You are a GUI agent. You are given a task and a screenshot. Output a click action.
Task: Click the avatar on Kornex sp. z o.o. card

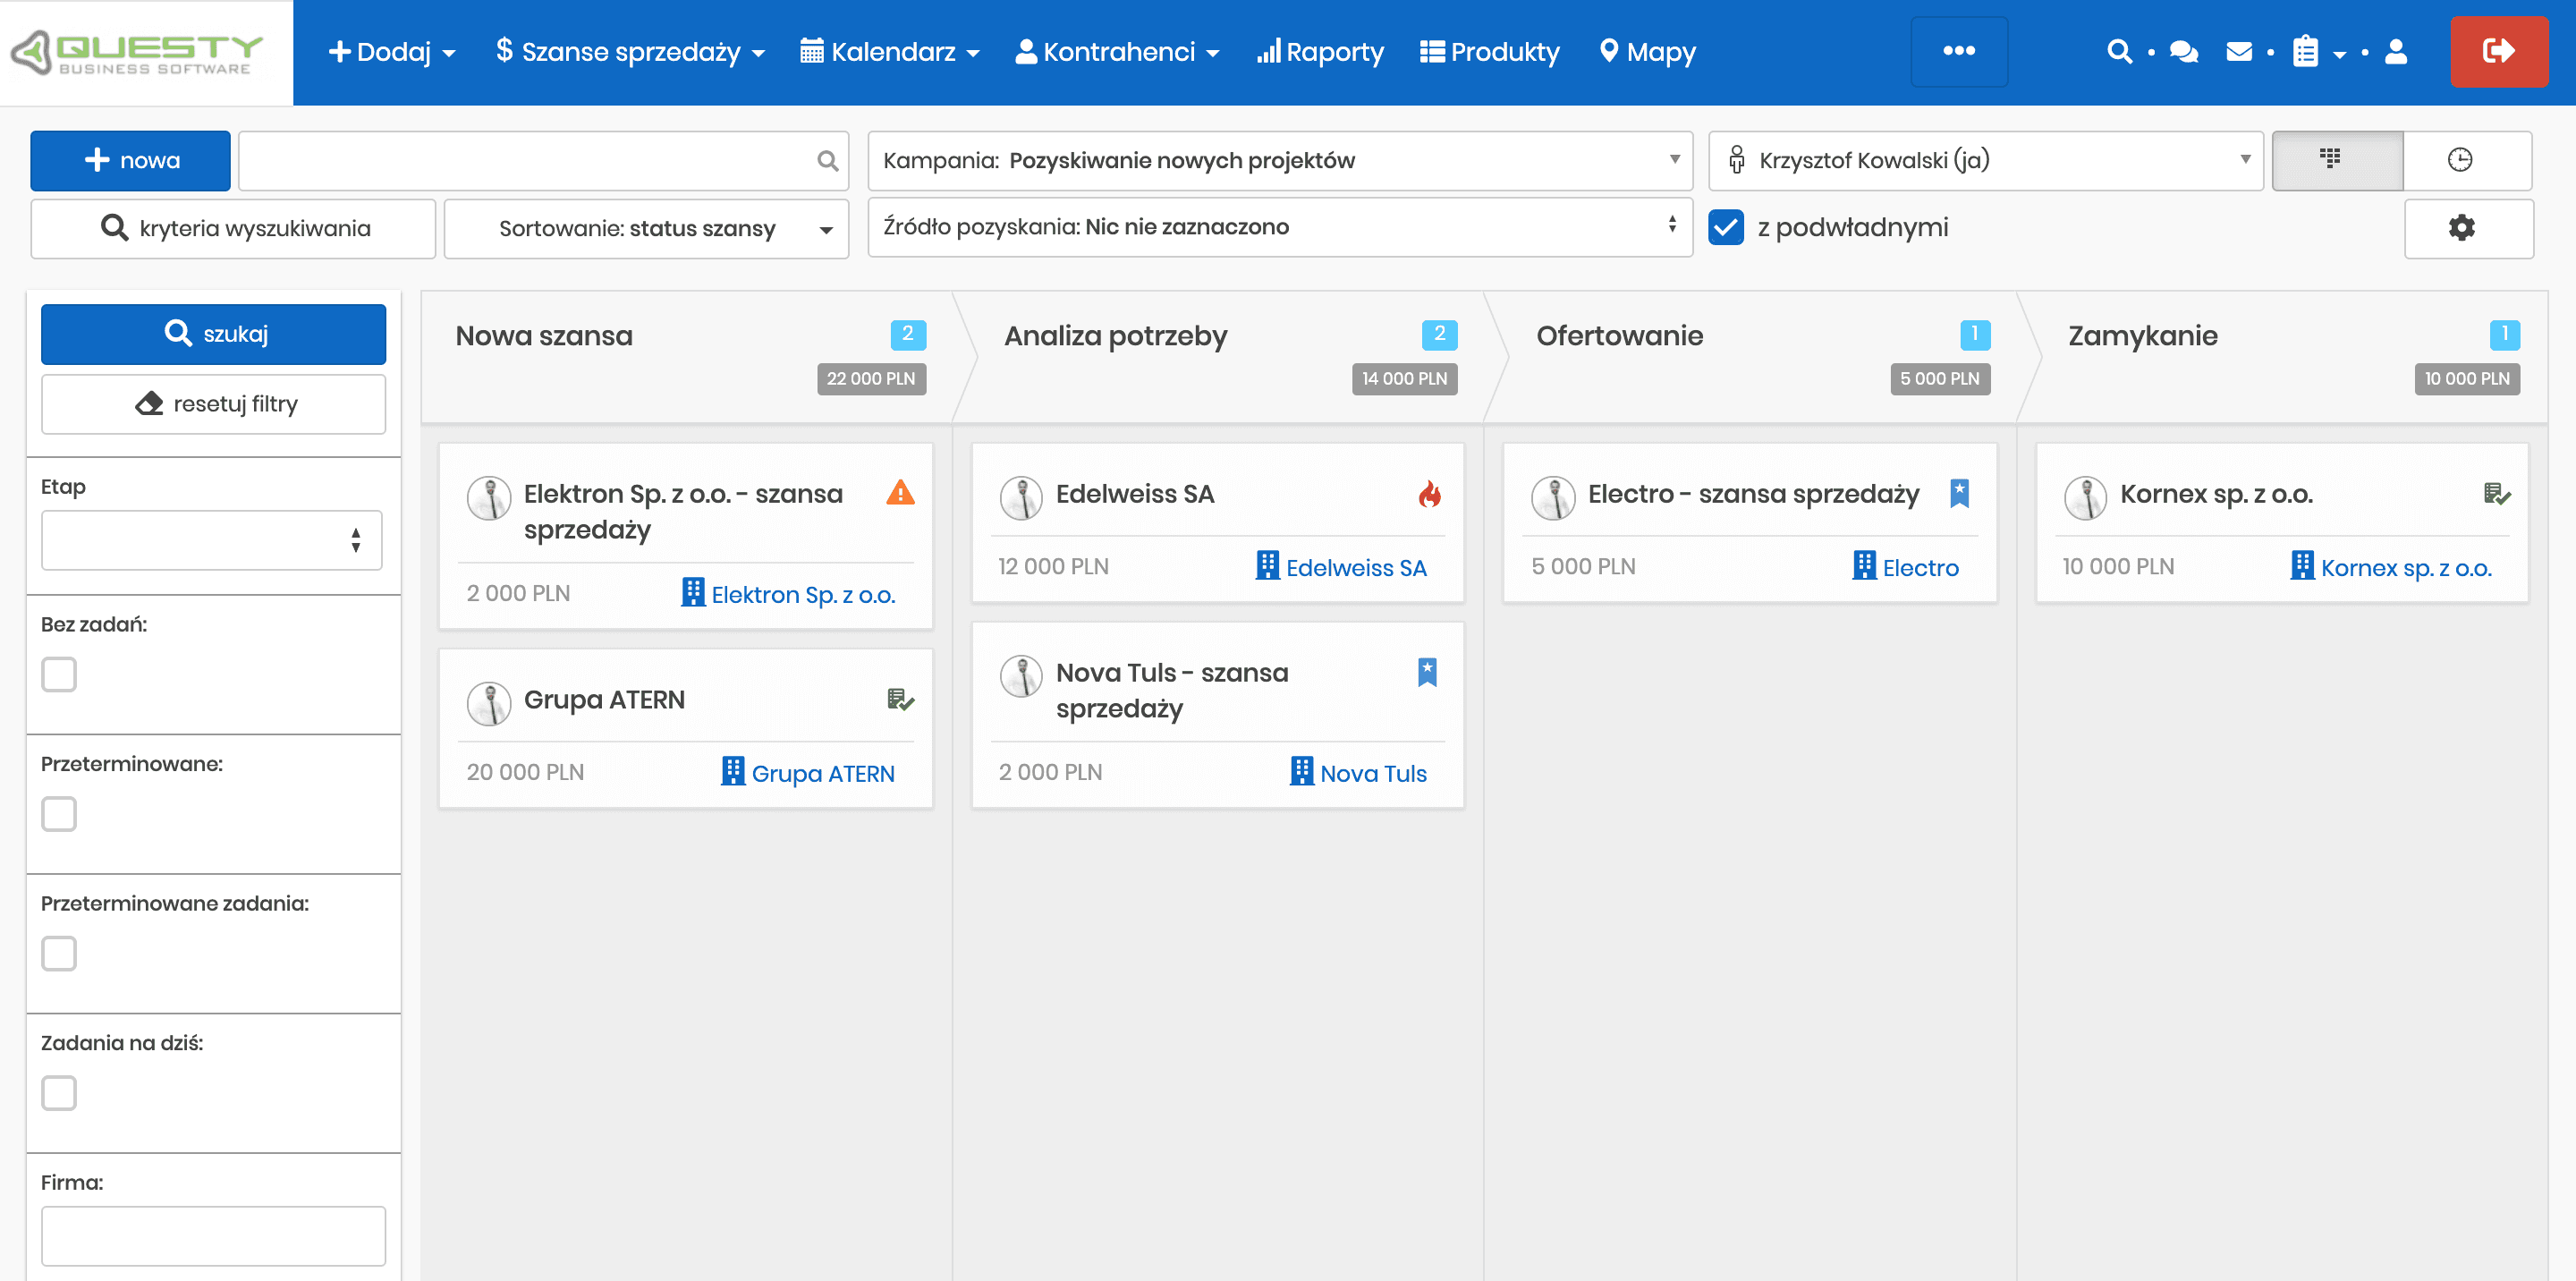2085,498
